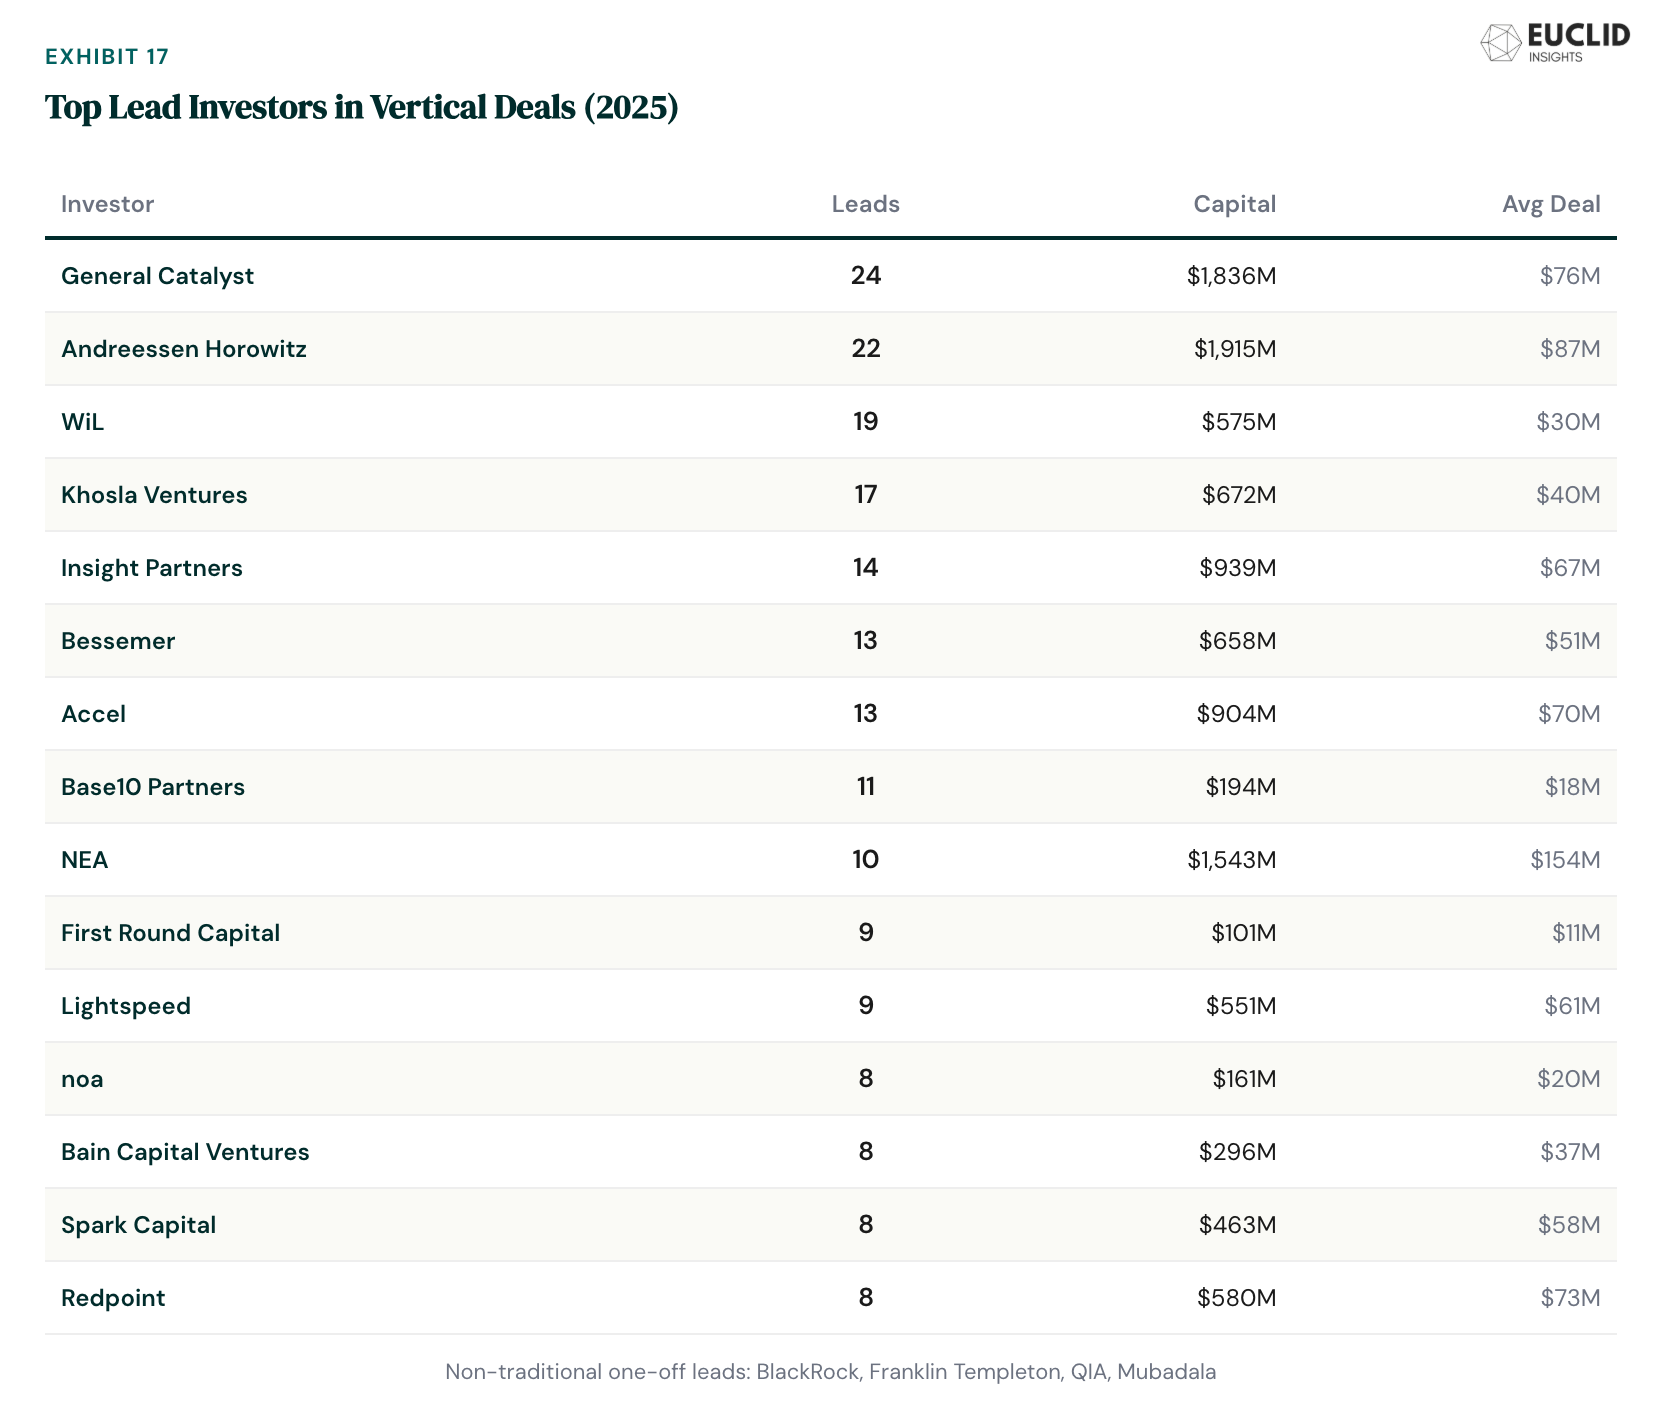Click the $51M average deal cell
1664x1420 pixels.
(x=1573, y=641)
